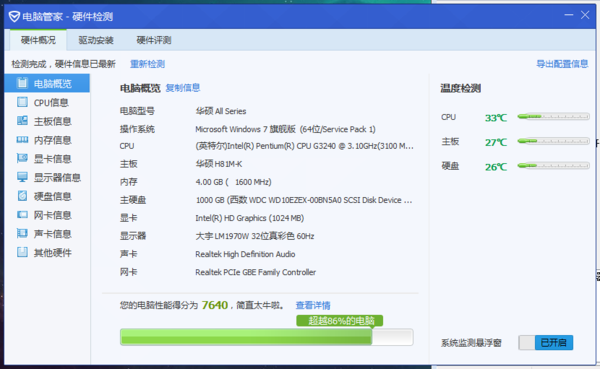Click the 检测完成，硬件信息已最新 status text
The width and height of the screenshot is (600, 369).
tap(63, 64)
